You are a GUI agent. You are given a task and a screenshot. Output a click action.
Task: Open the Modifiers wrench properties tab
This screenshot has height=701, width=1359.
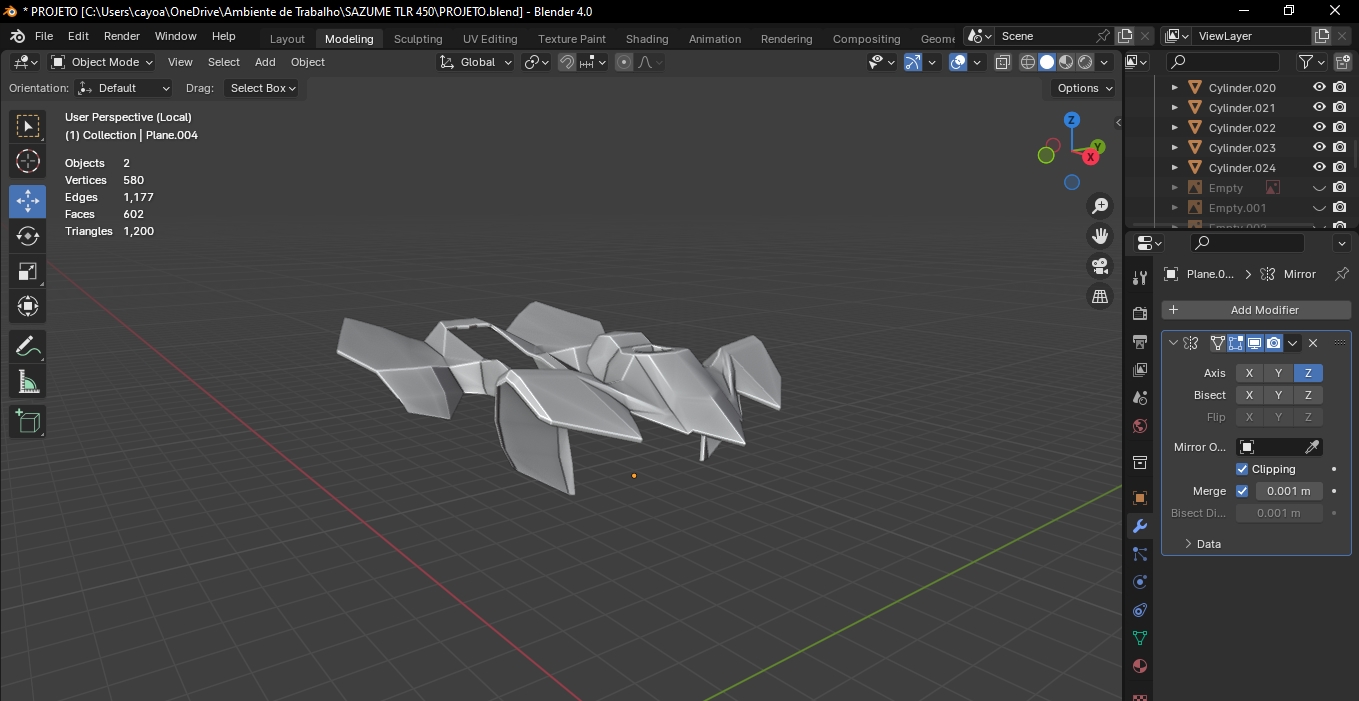[x=1139, y=526]
